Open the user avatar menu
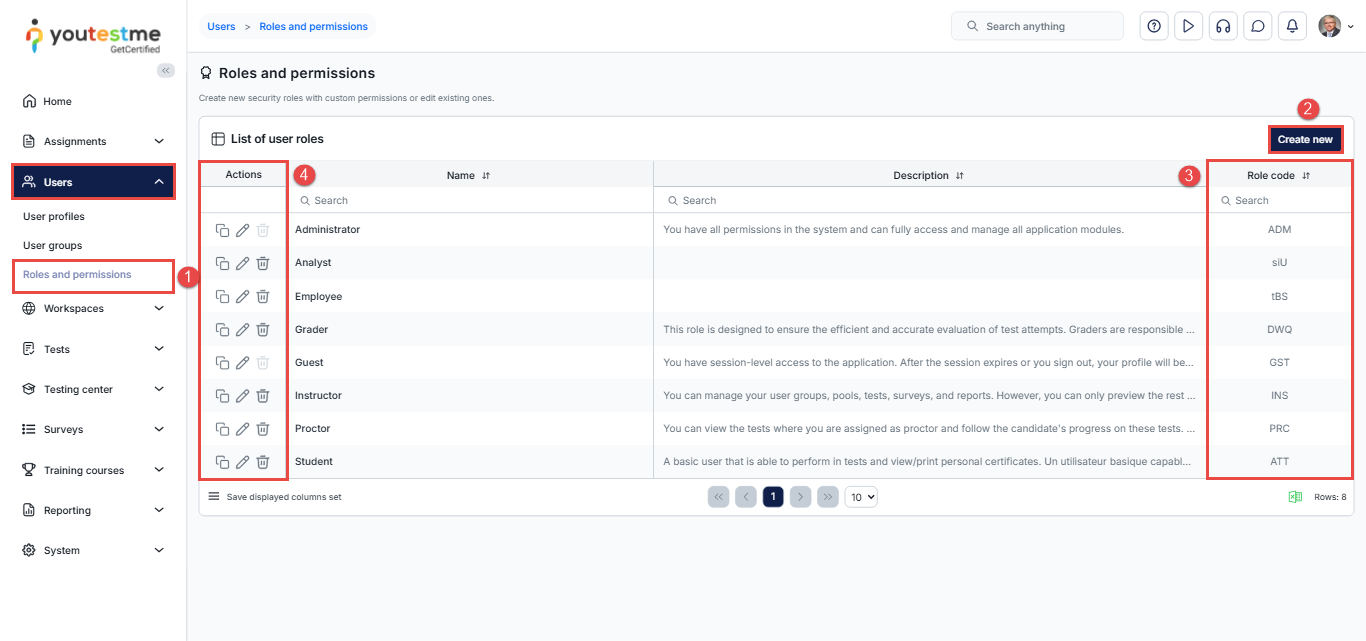This screenshot has width=1366, height=641. [1335, 26]
